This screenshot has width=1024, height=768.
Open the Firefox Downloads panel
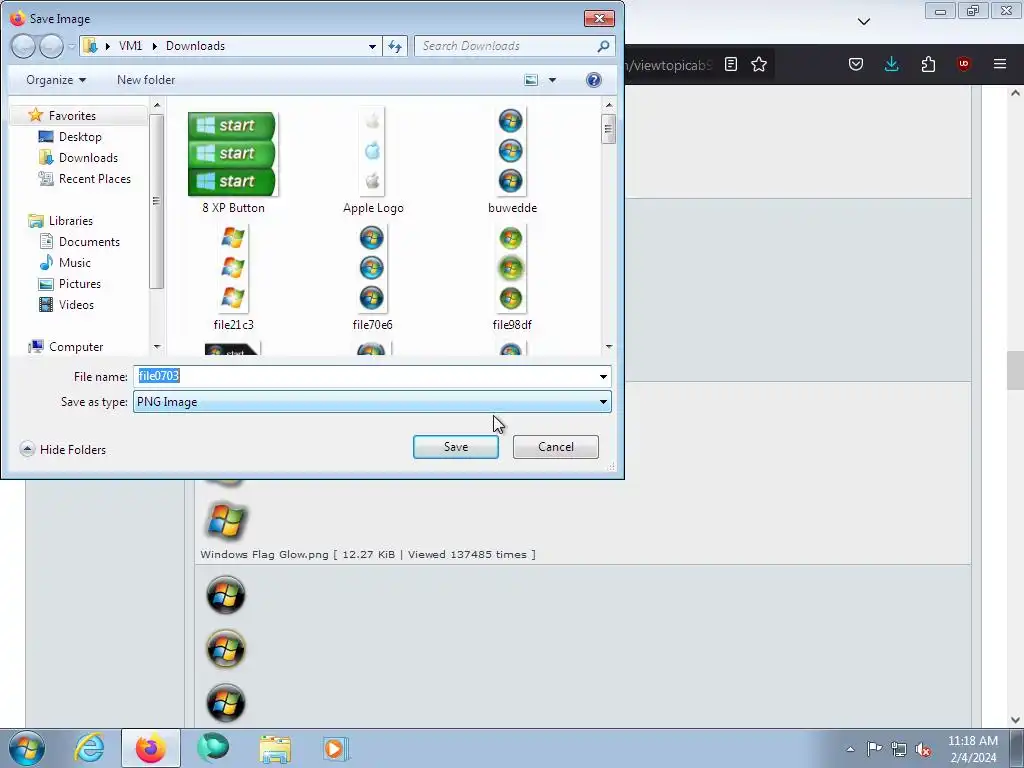coord(891,64)
